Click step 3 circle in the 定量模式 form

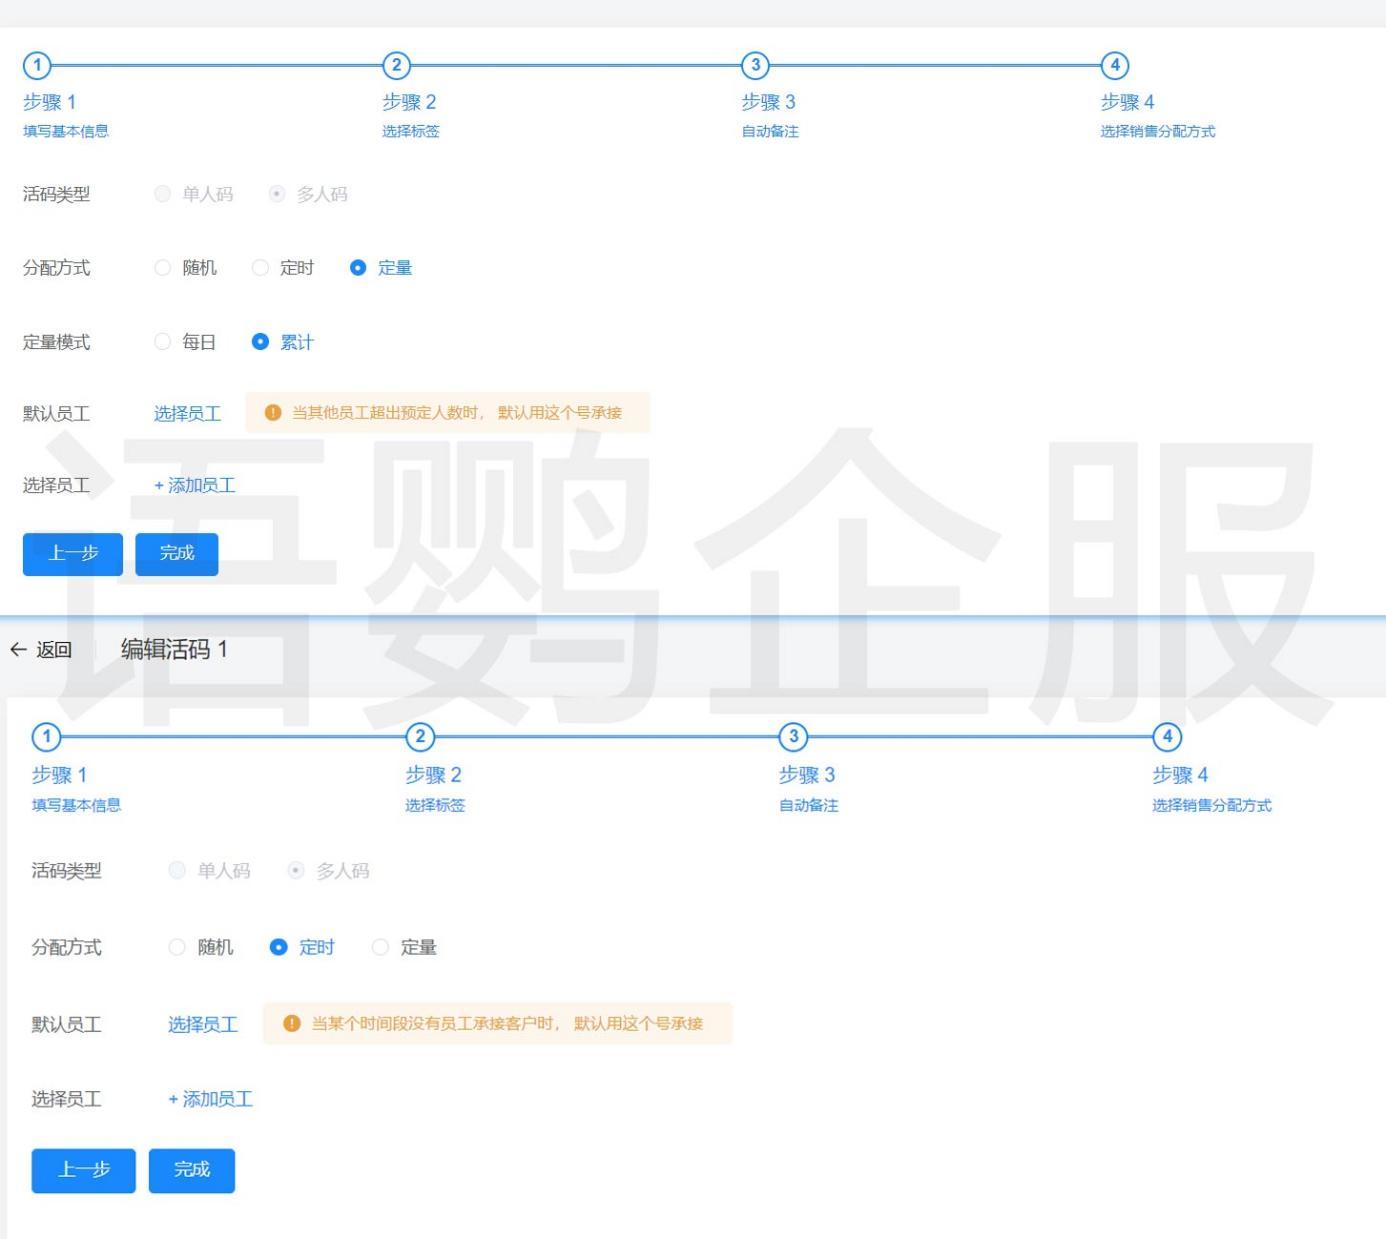[x=755, y=66]
